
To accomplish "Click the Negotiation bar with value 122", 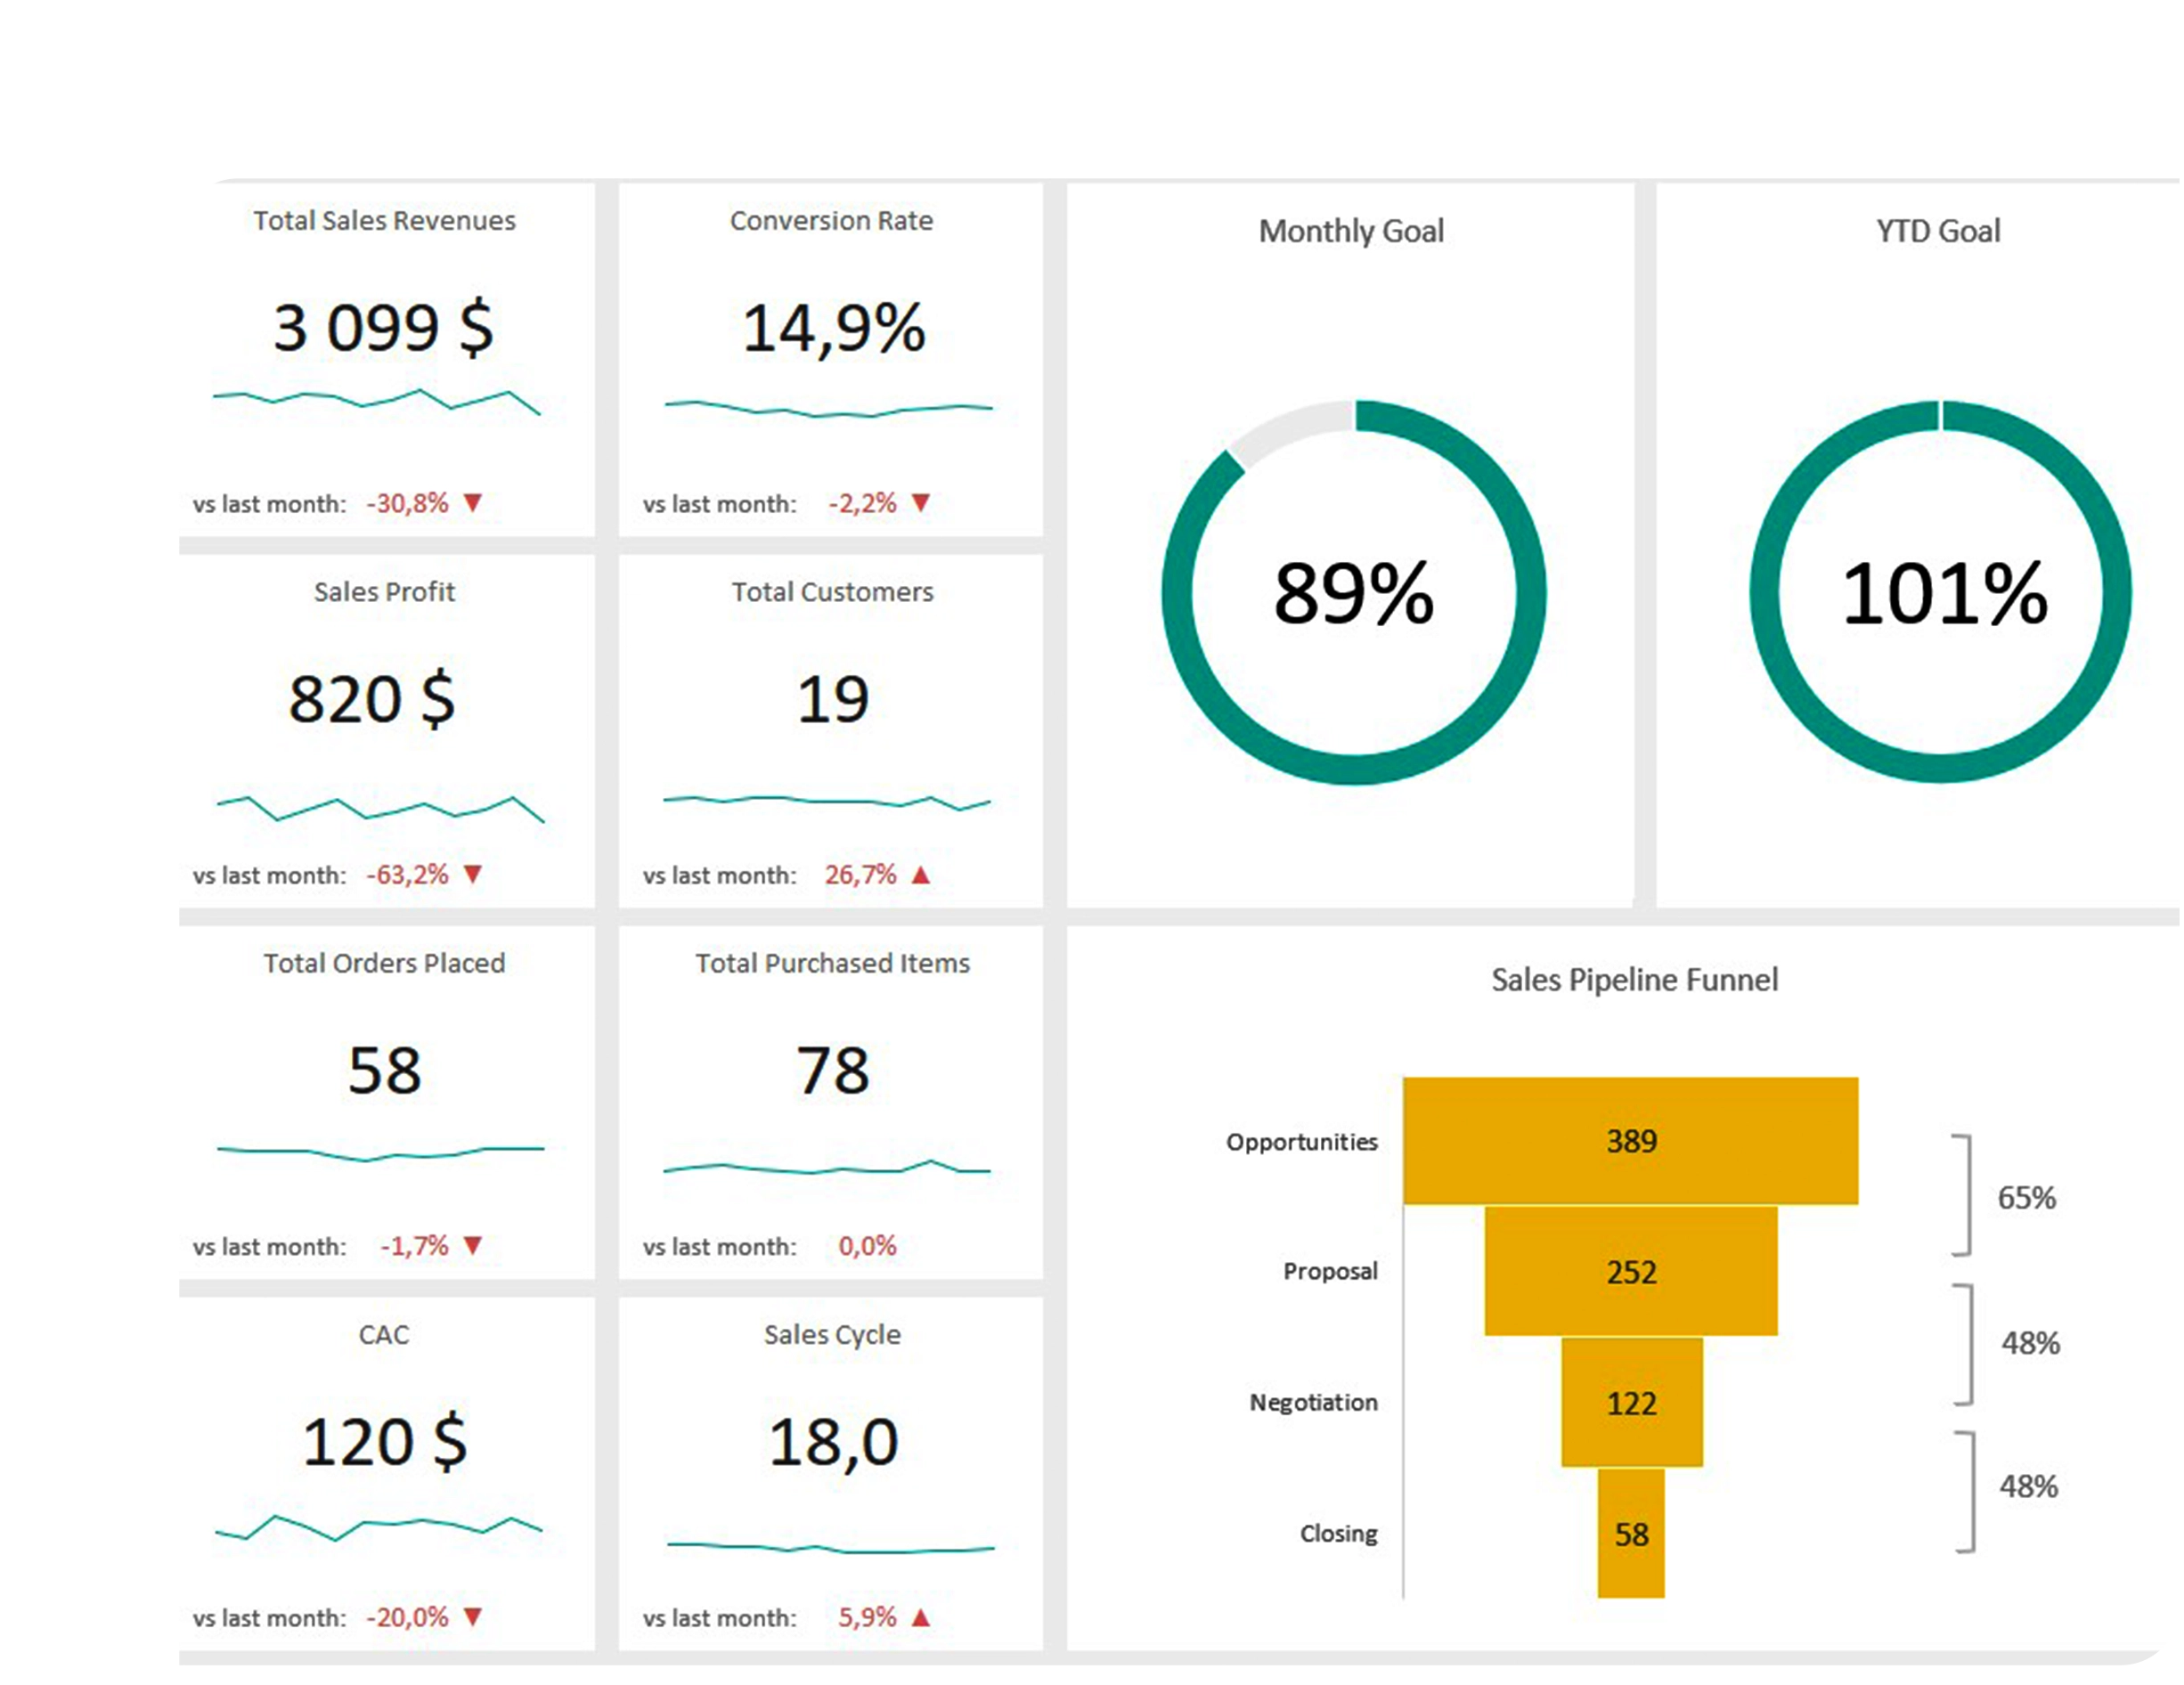I will (x=1631, y=1402).
